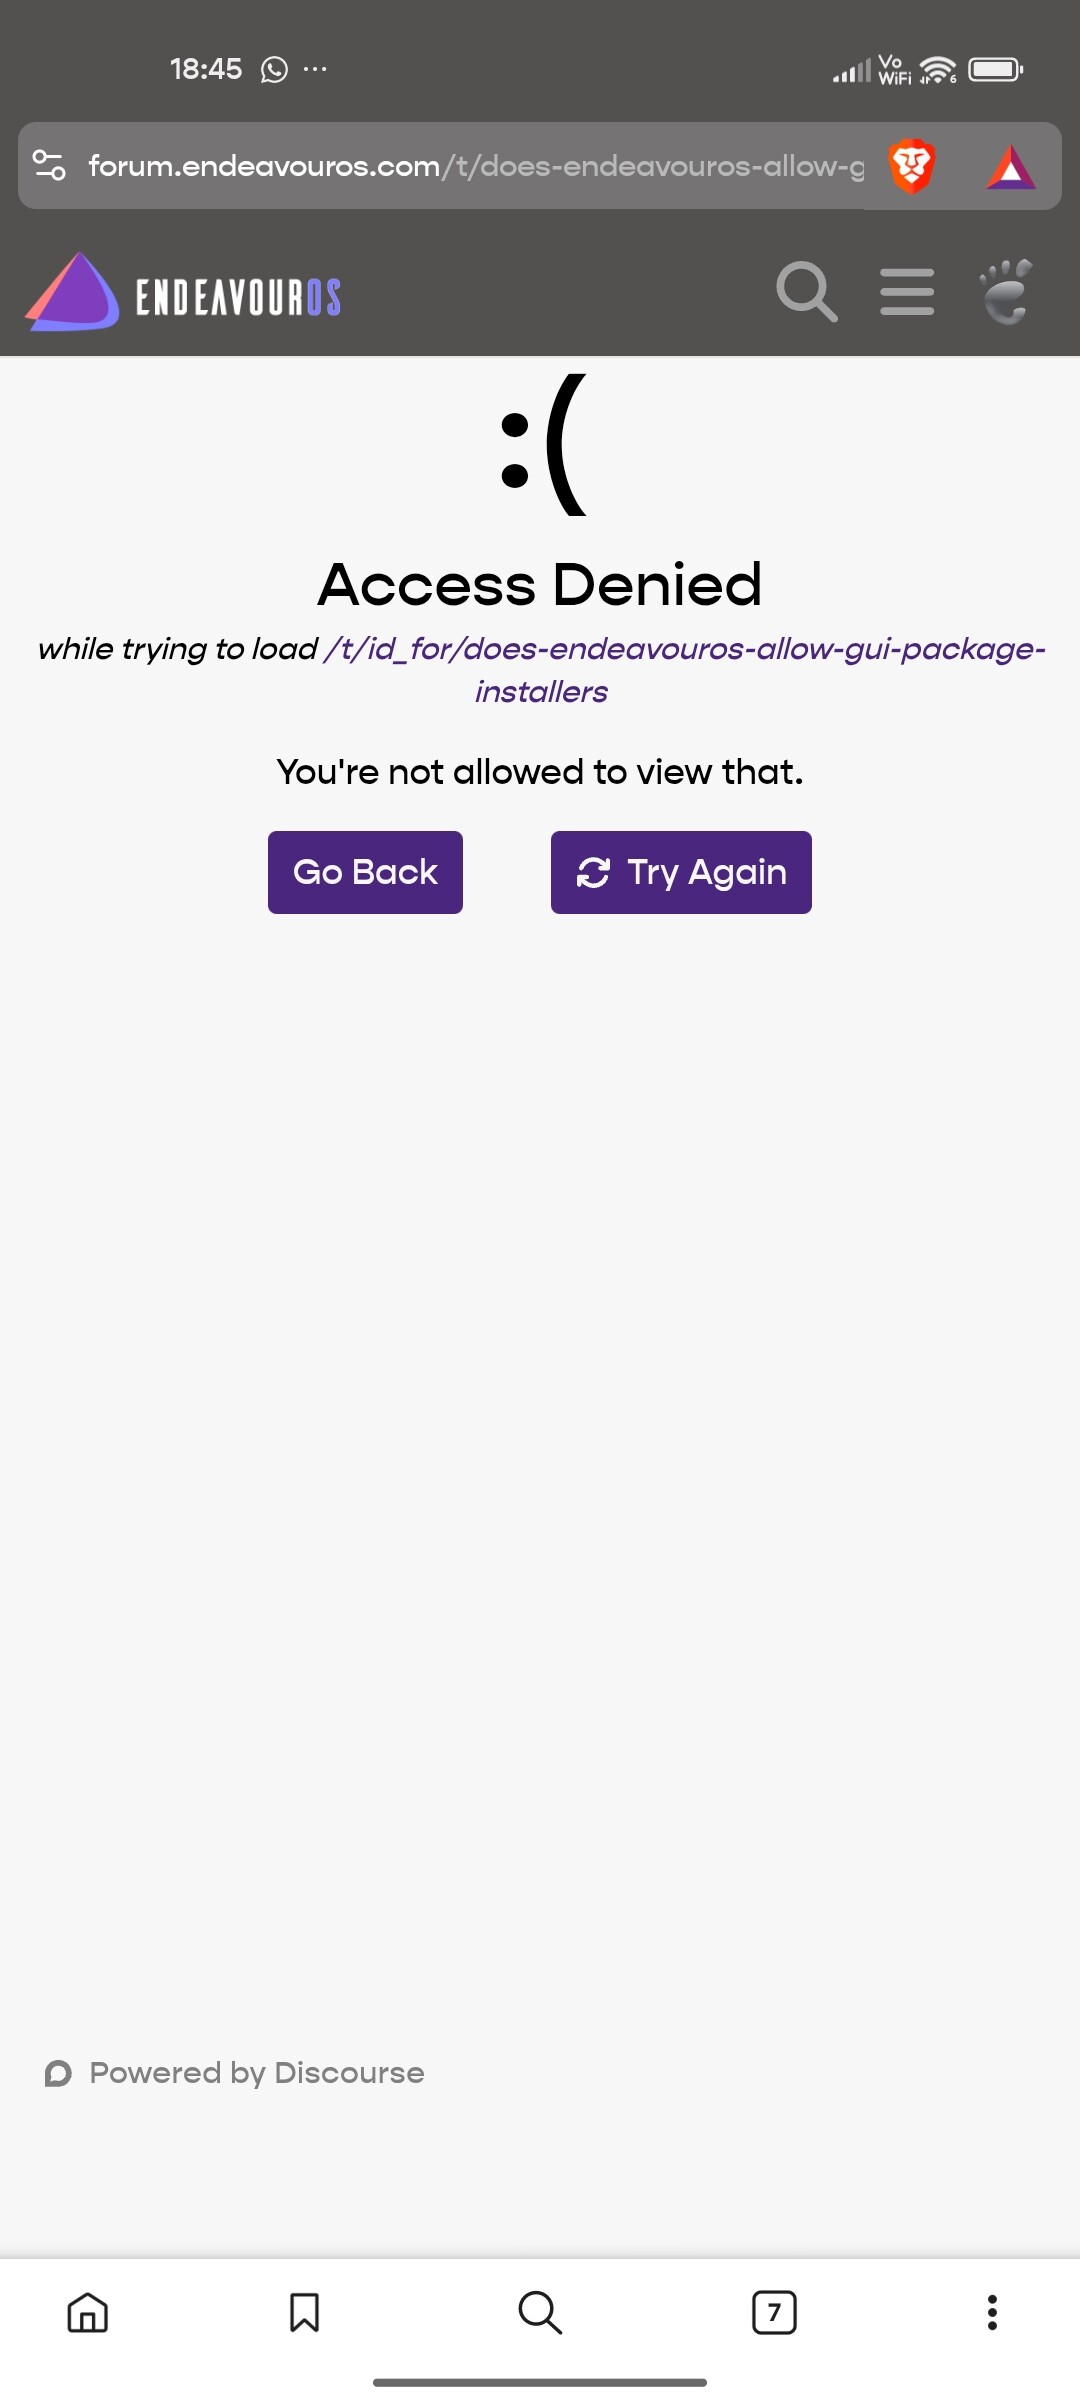Open site settings icon in address bar

click(49, 165)
